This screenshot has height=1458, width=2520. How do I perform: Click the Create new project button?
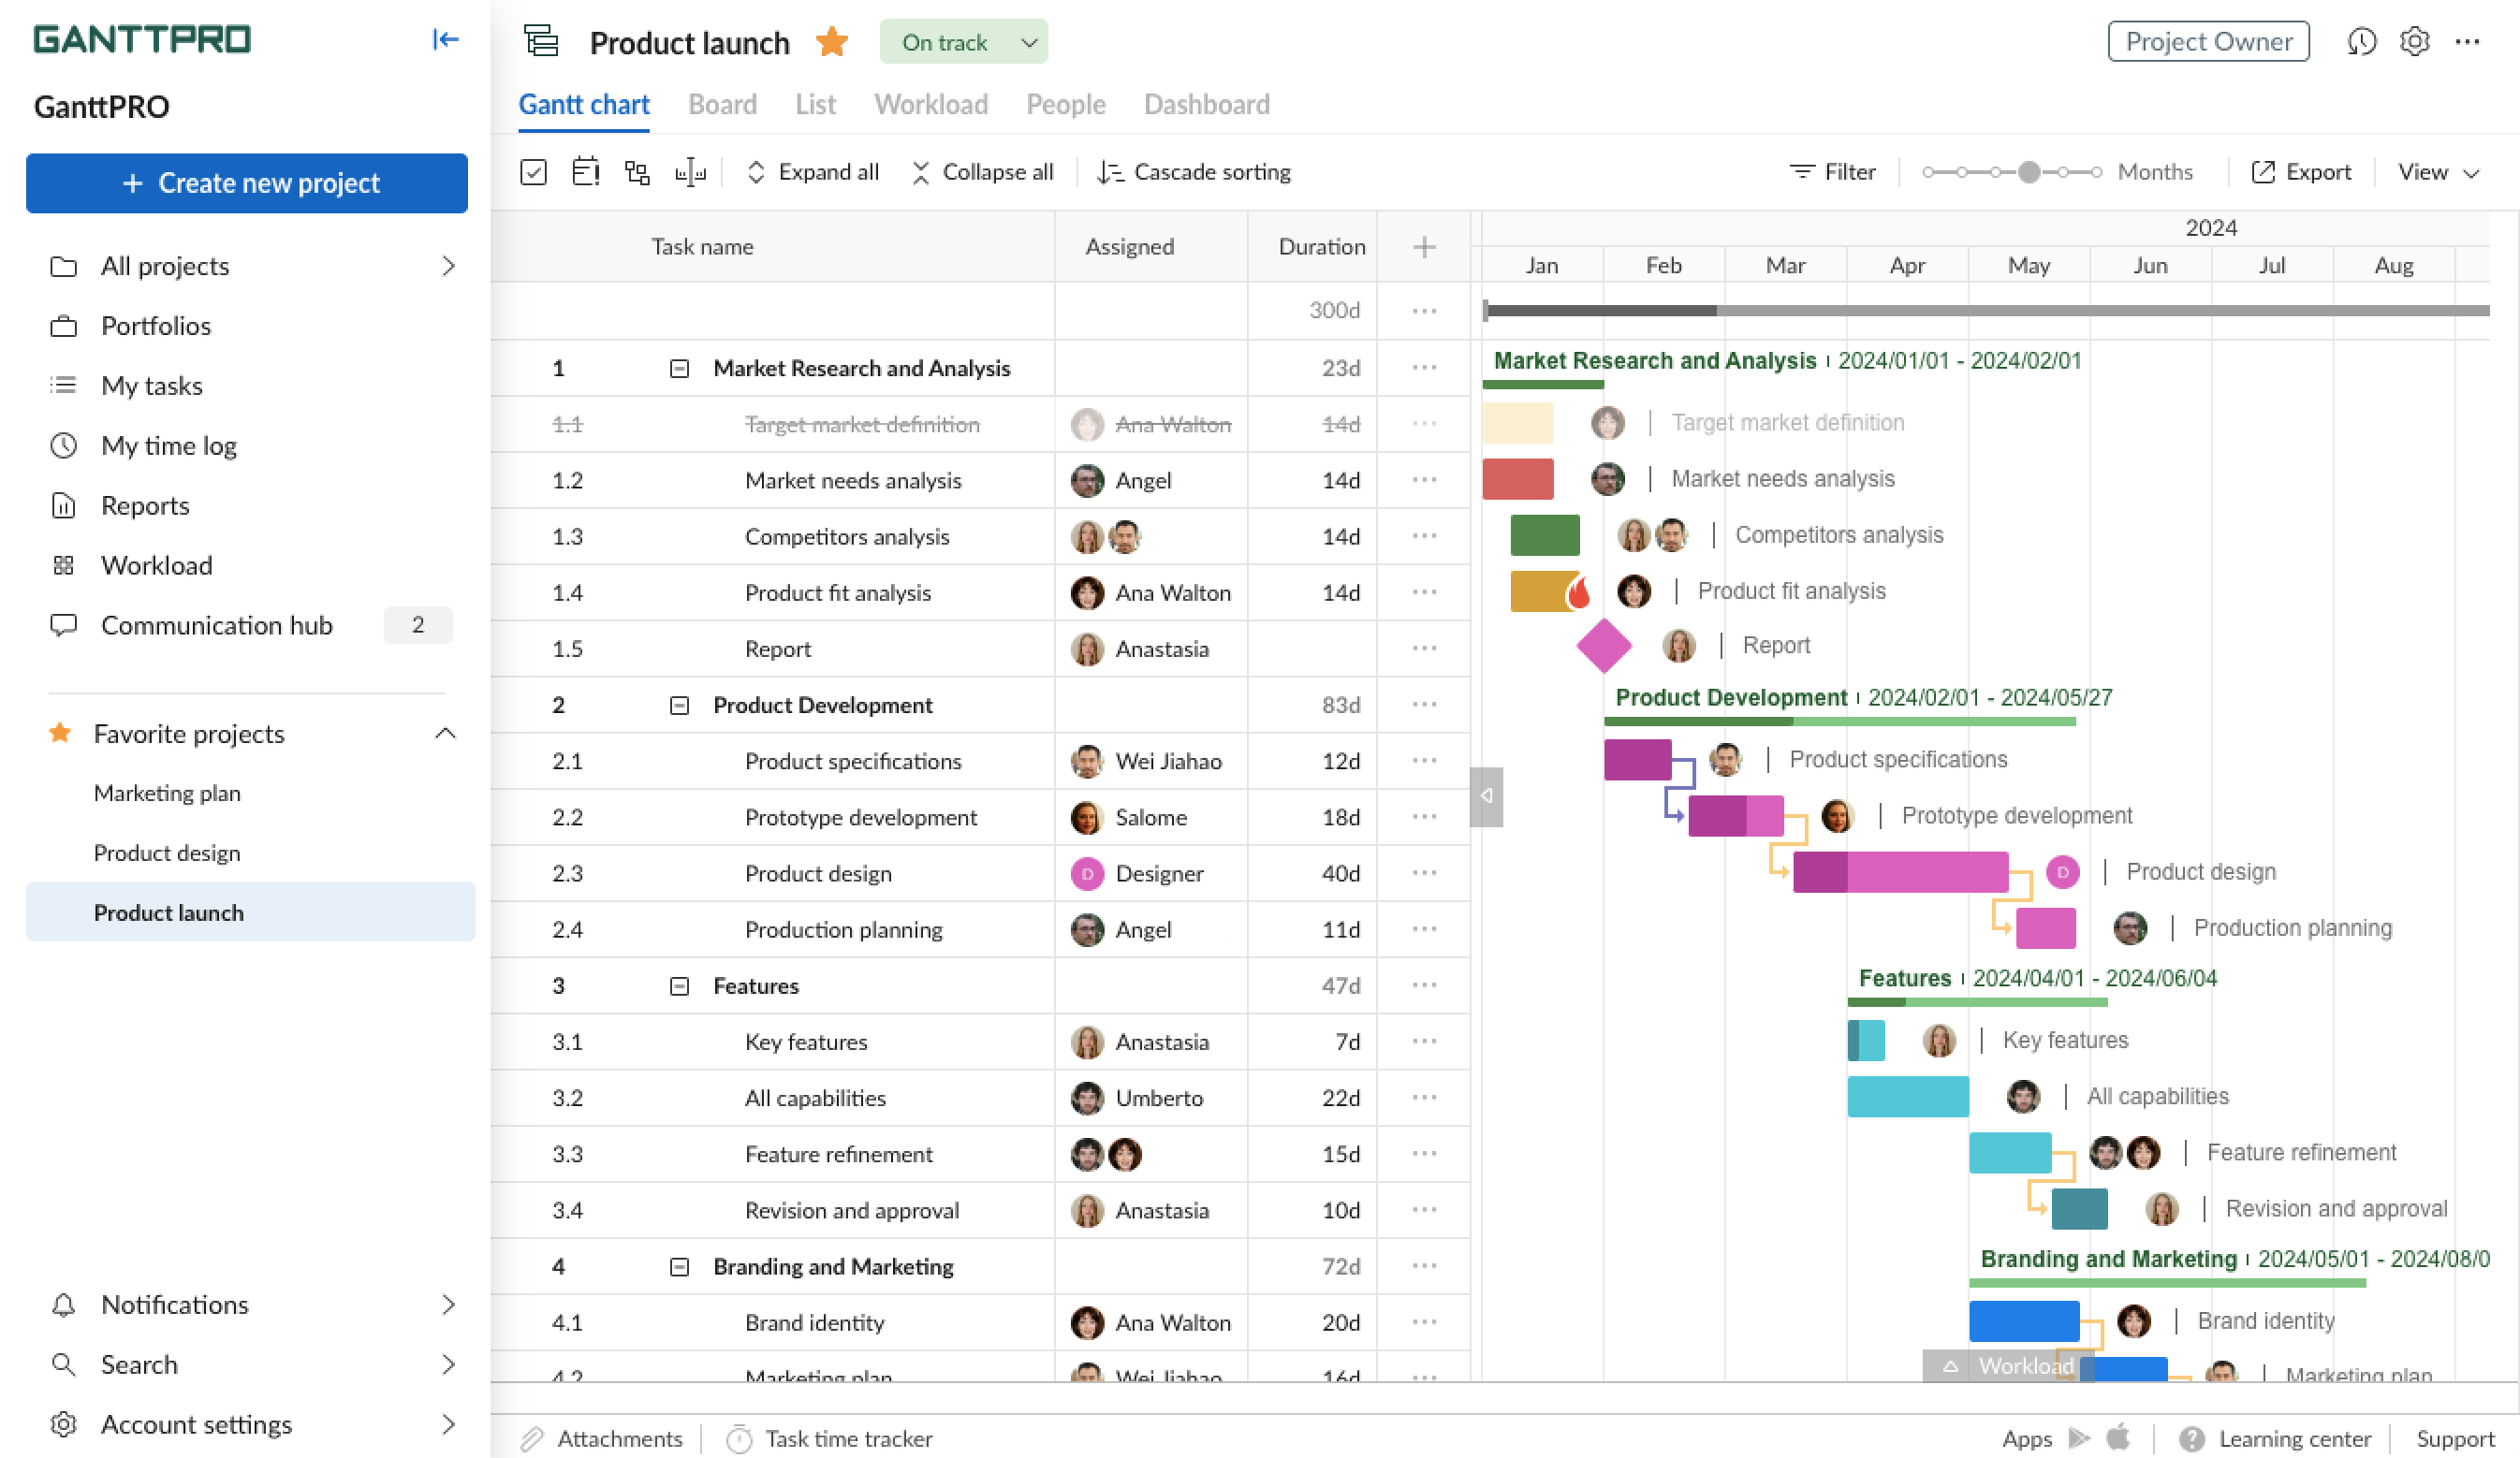[247, 183]
